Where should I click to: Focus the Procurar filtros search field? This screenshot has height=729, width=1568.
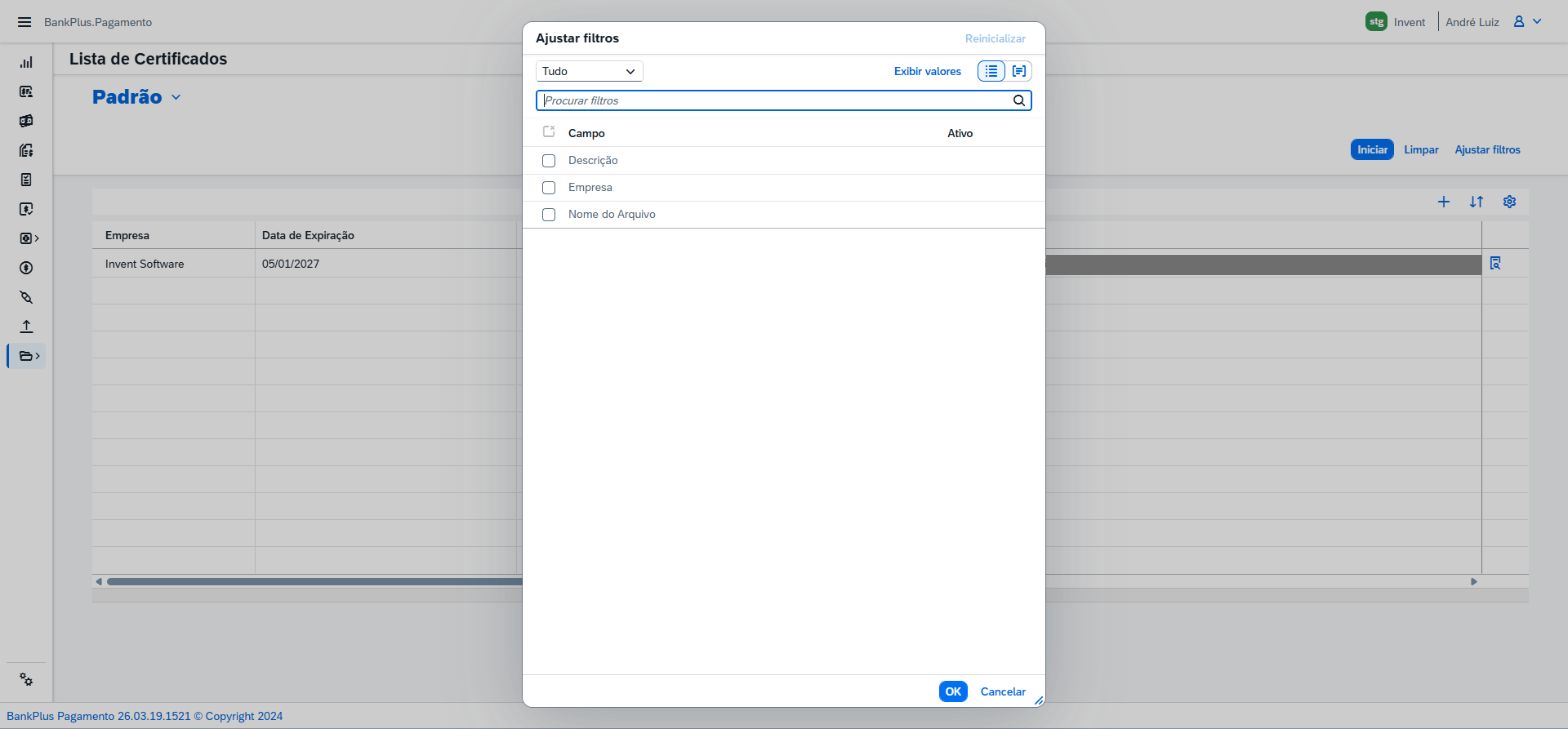click(783, 101)
